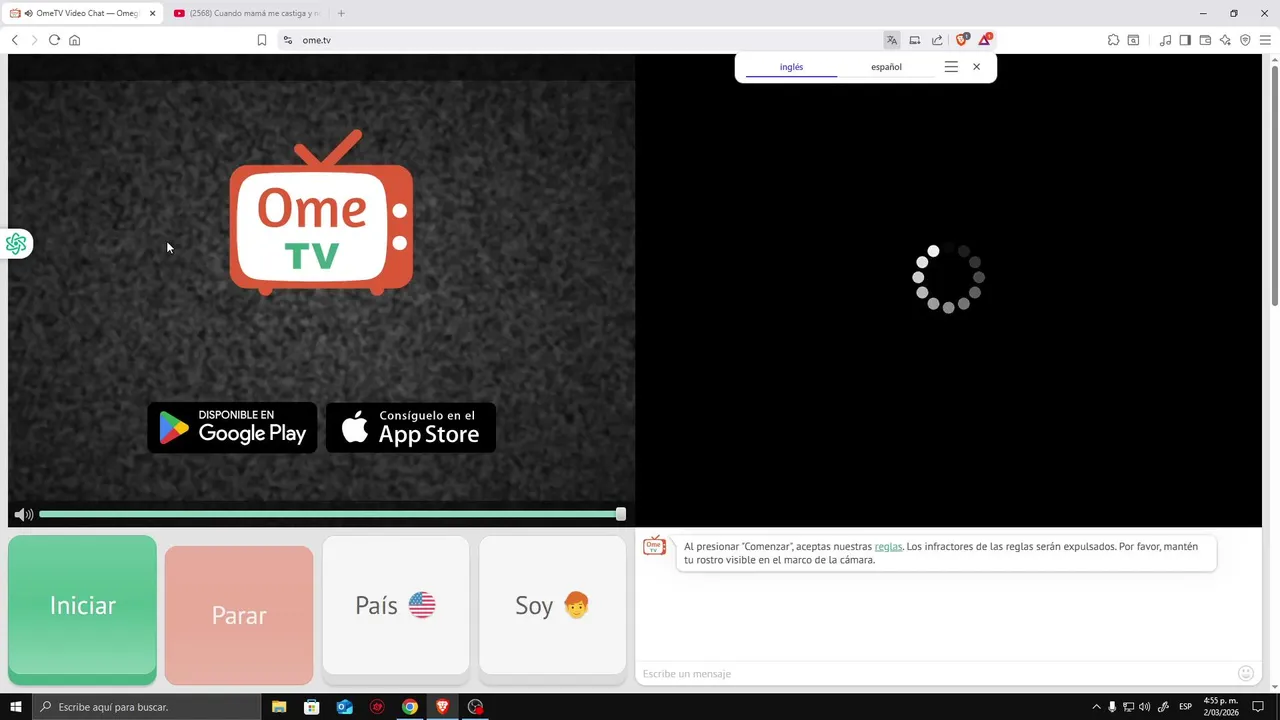Reload the ome.tv page
Image resolution: width=1280 pixels, height=720 pixels.
coord(54,40)
